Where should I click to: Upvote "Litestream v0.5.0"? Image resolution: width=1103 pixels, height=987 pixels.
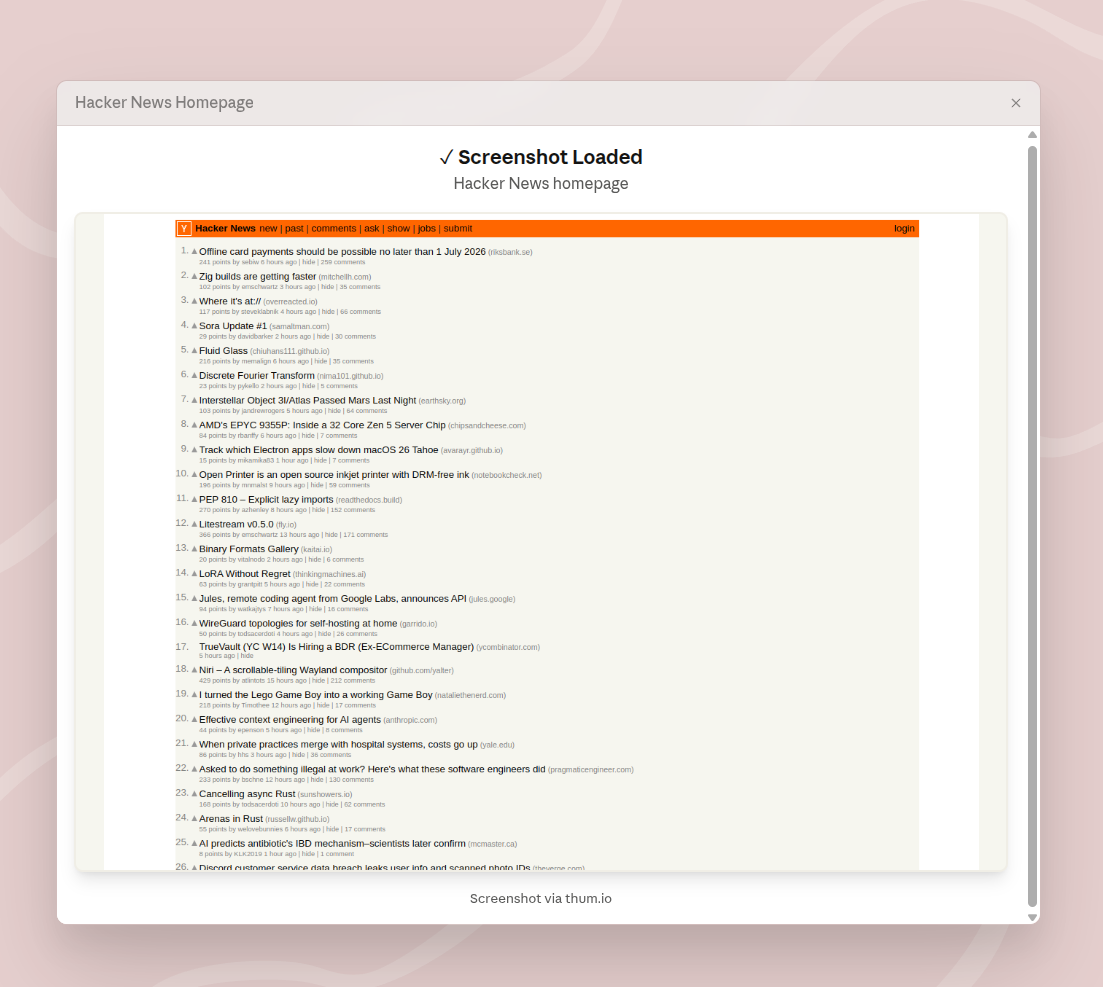(x=193, y=524)
